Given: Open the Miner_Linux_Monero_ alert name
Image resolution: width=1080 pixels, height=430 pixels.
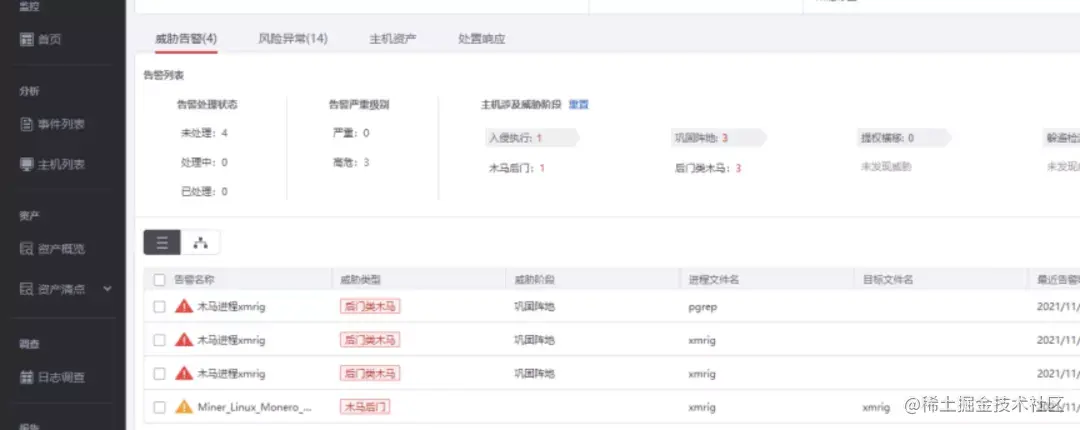Looking at the screenshot, I should 254,407.
